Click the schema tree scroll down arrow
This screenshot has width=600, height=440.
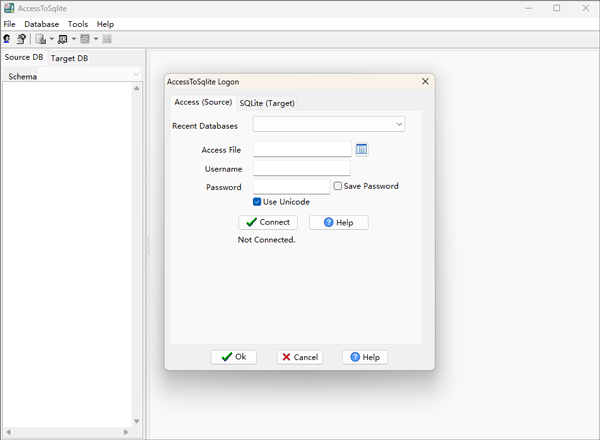(137, 421)
